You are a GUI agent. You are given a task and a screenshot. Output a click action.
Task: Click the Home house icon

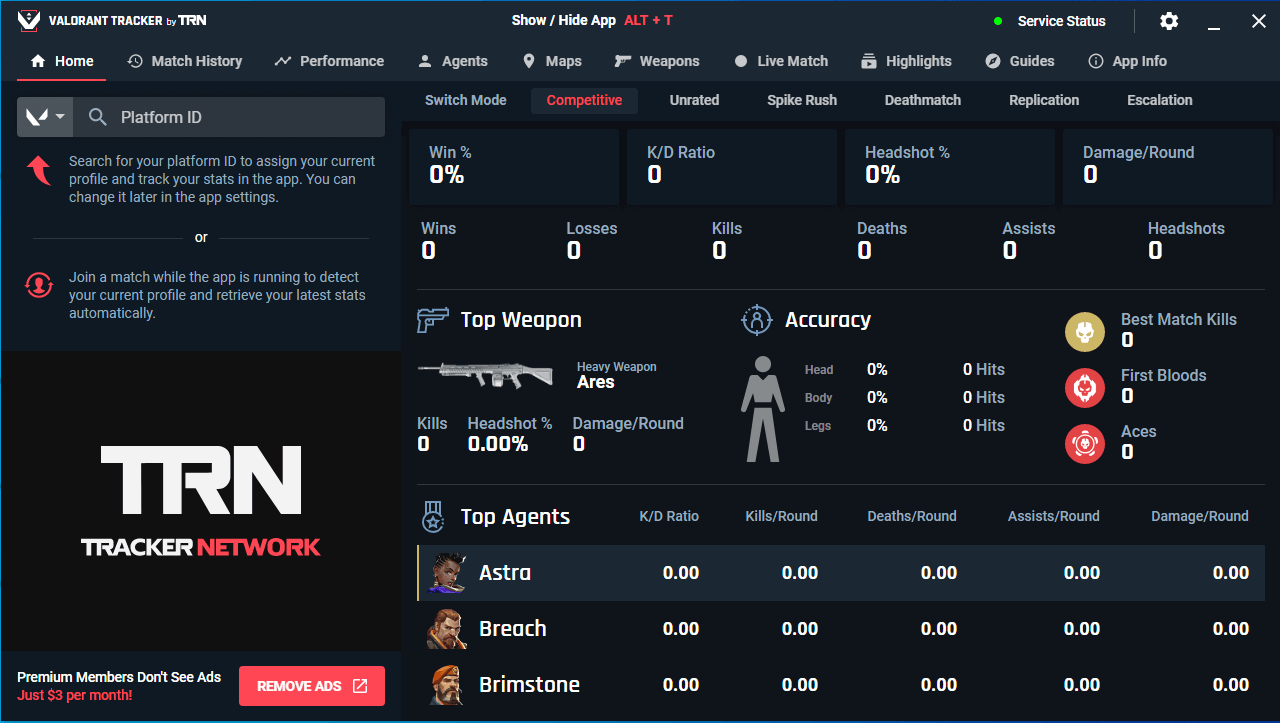click(x=38, y=61)
